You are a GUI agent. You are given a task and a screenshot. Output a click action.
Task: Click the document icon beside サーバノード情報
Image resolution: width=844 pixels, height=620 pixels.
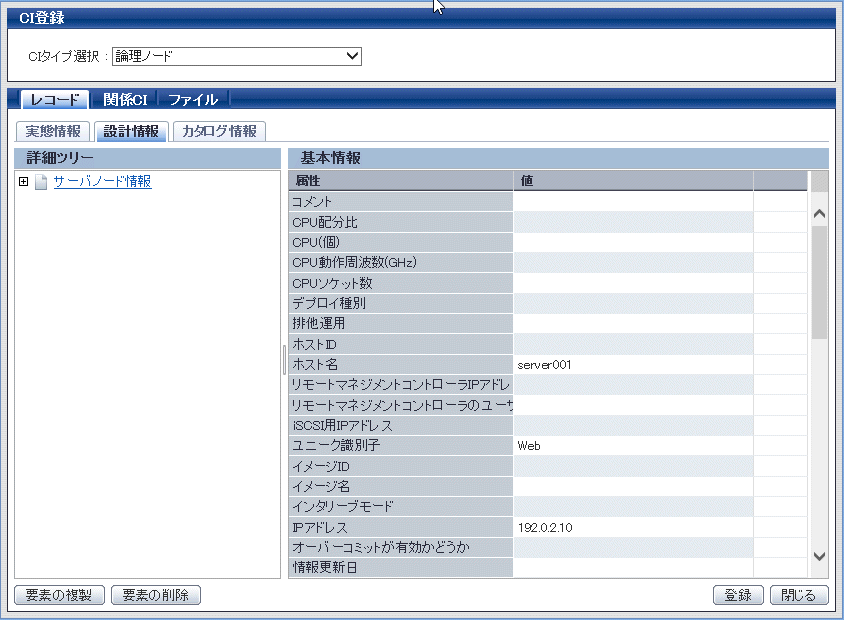tap(41, 182)
